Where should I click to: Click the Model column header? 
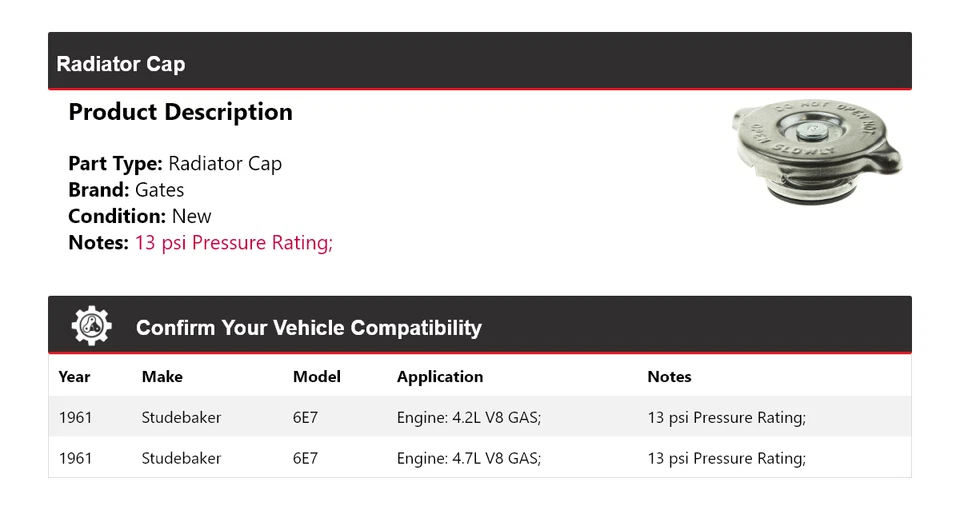coord(316,377)
